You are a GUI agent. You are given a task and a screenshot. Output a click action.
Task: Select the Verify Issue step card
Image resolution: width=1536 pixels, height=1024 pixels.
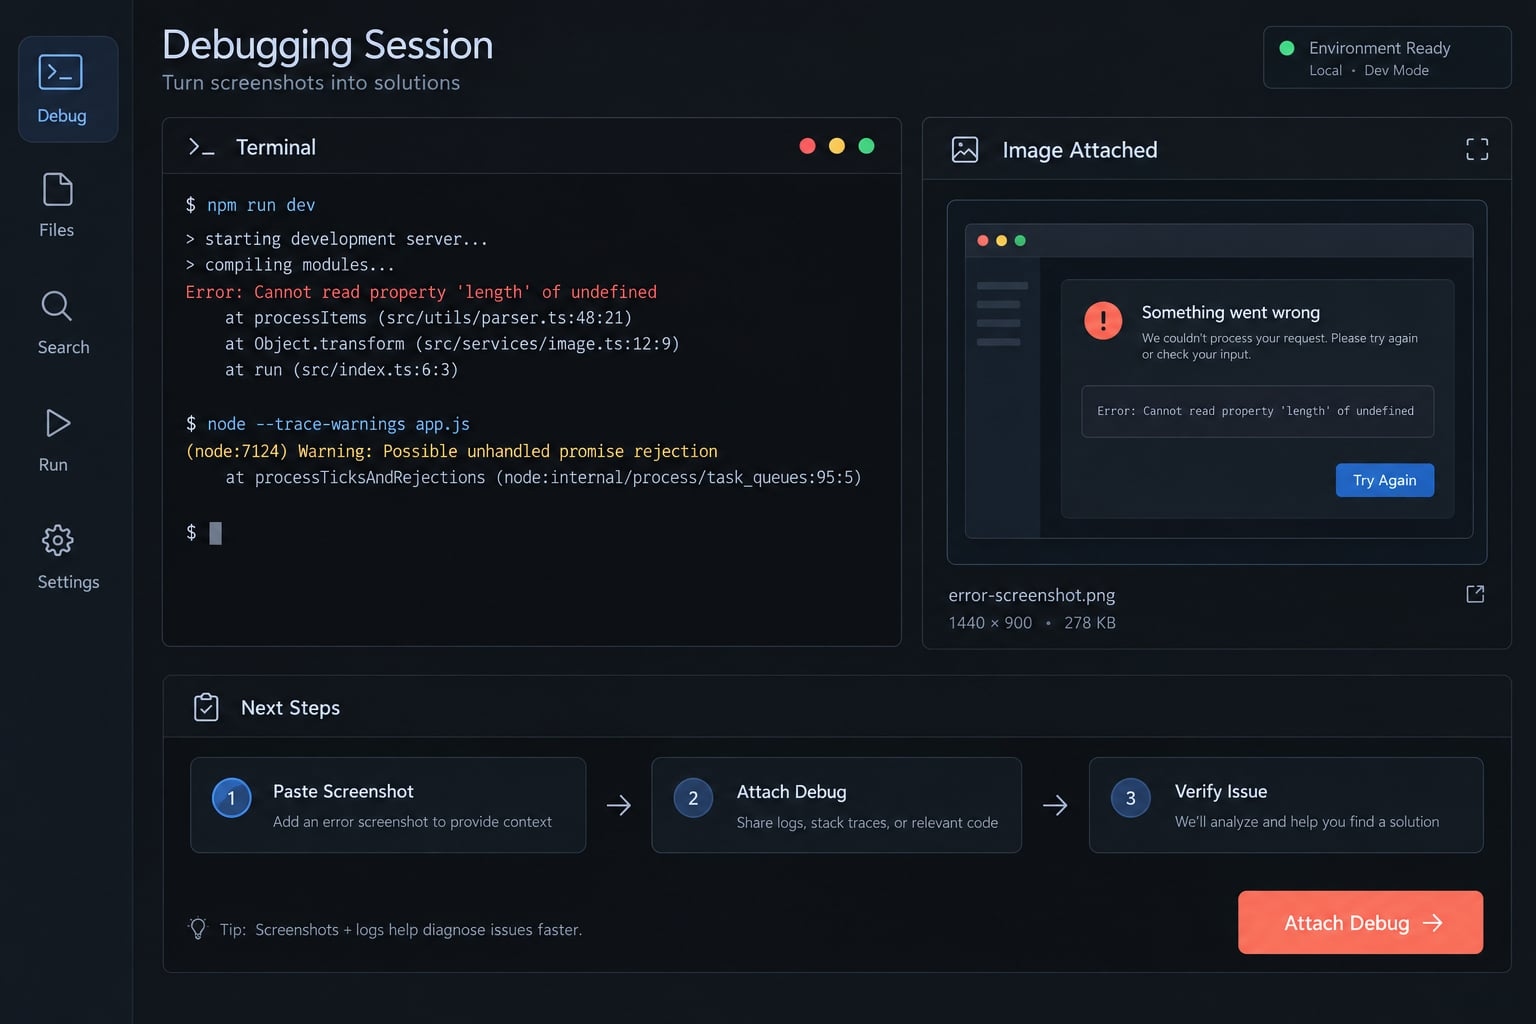point(1286,805)
